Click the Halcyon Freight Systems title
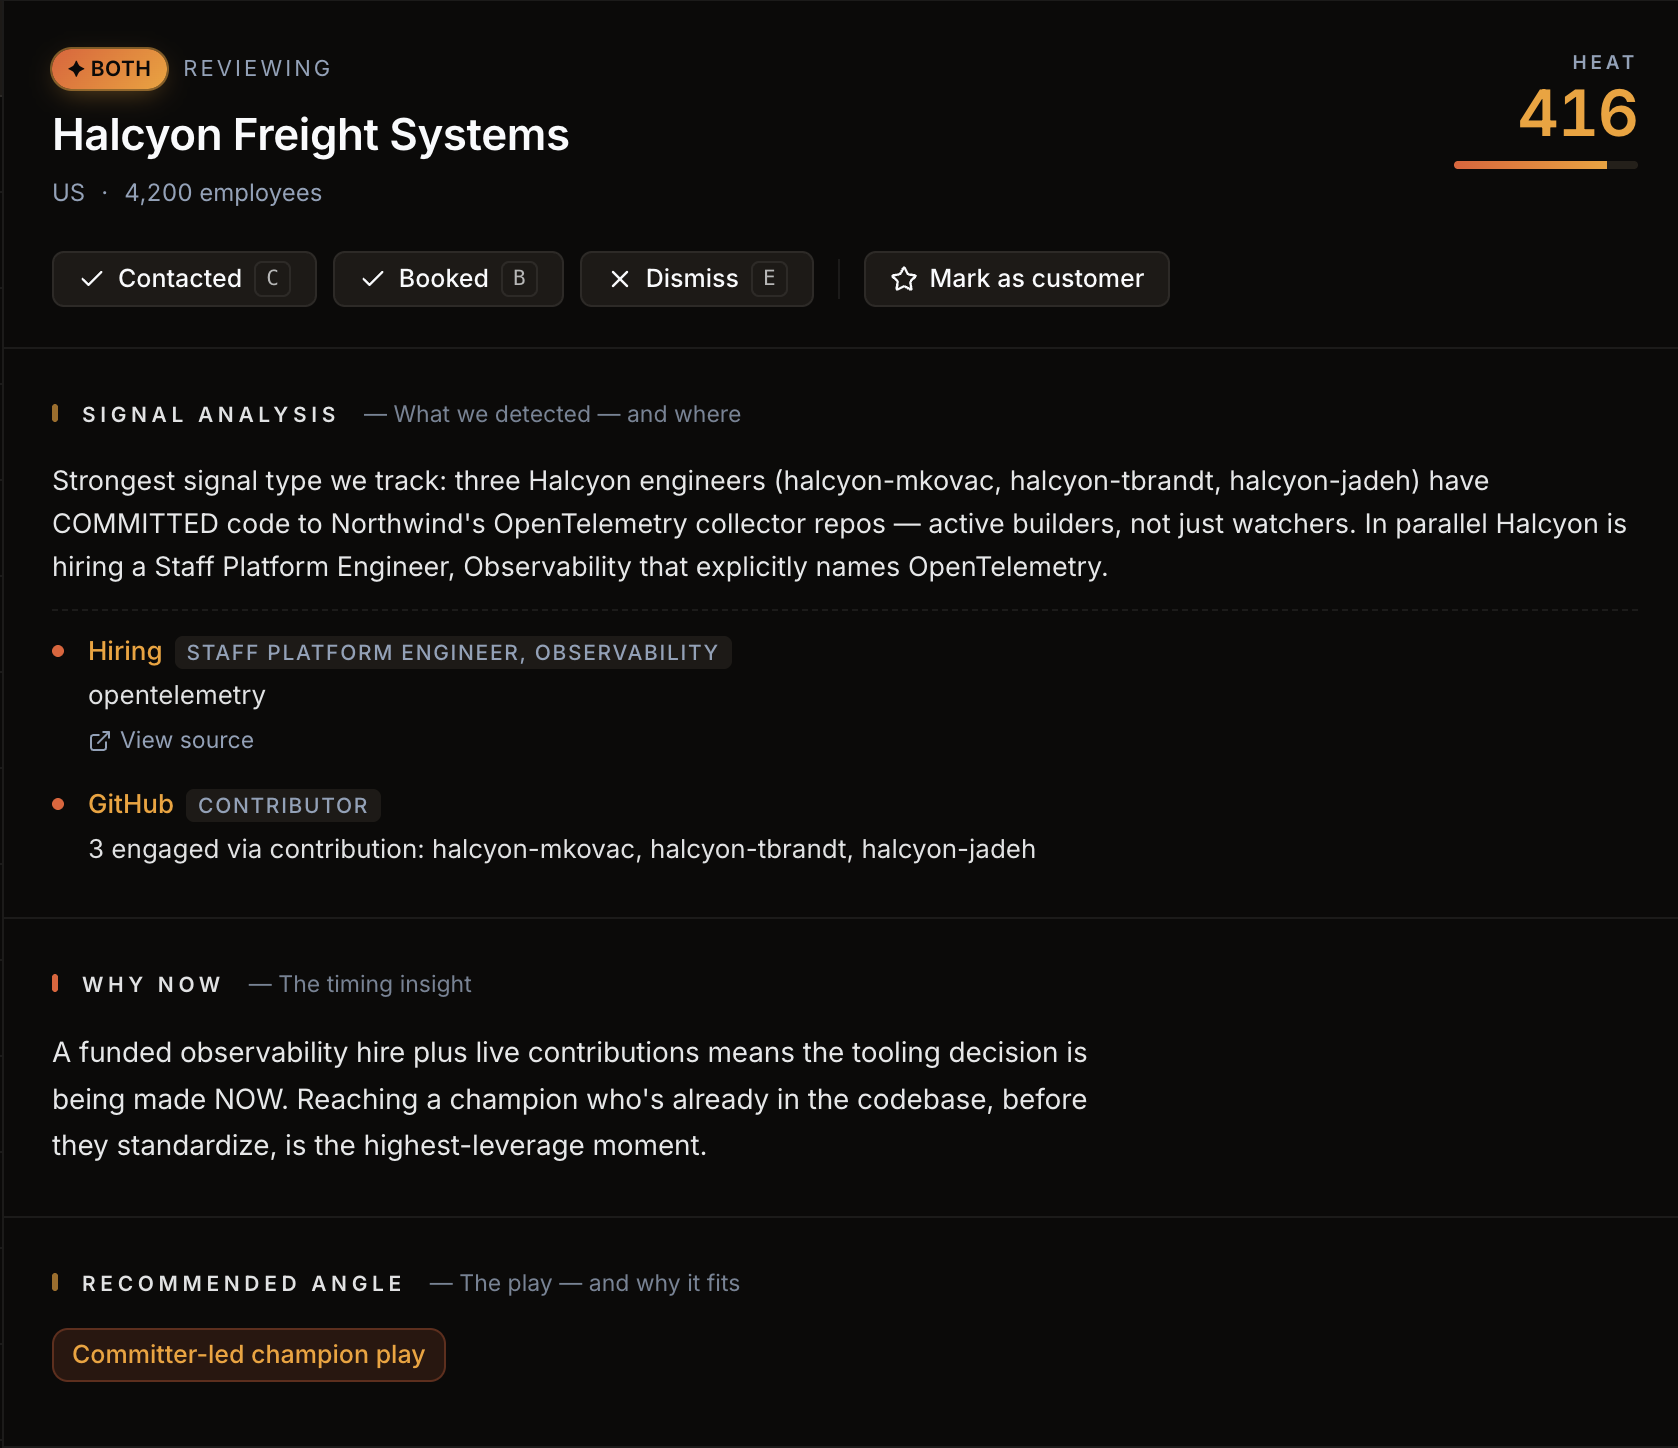This screenshot has width=1678, height=1448. [311, 135]
